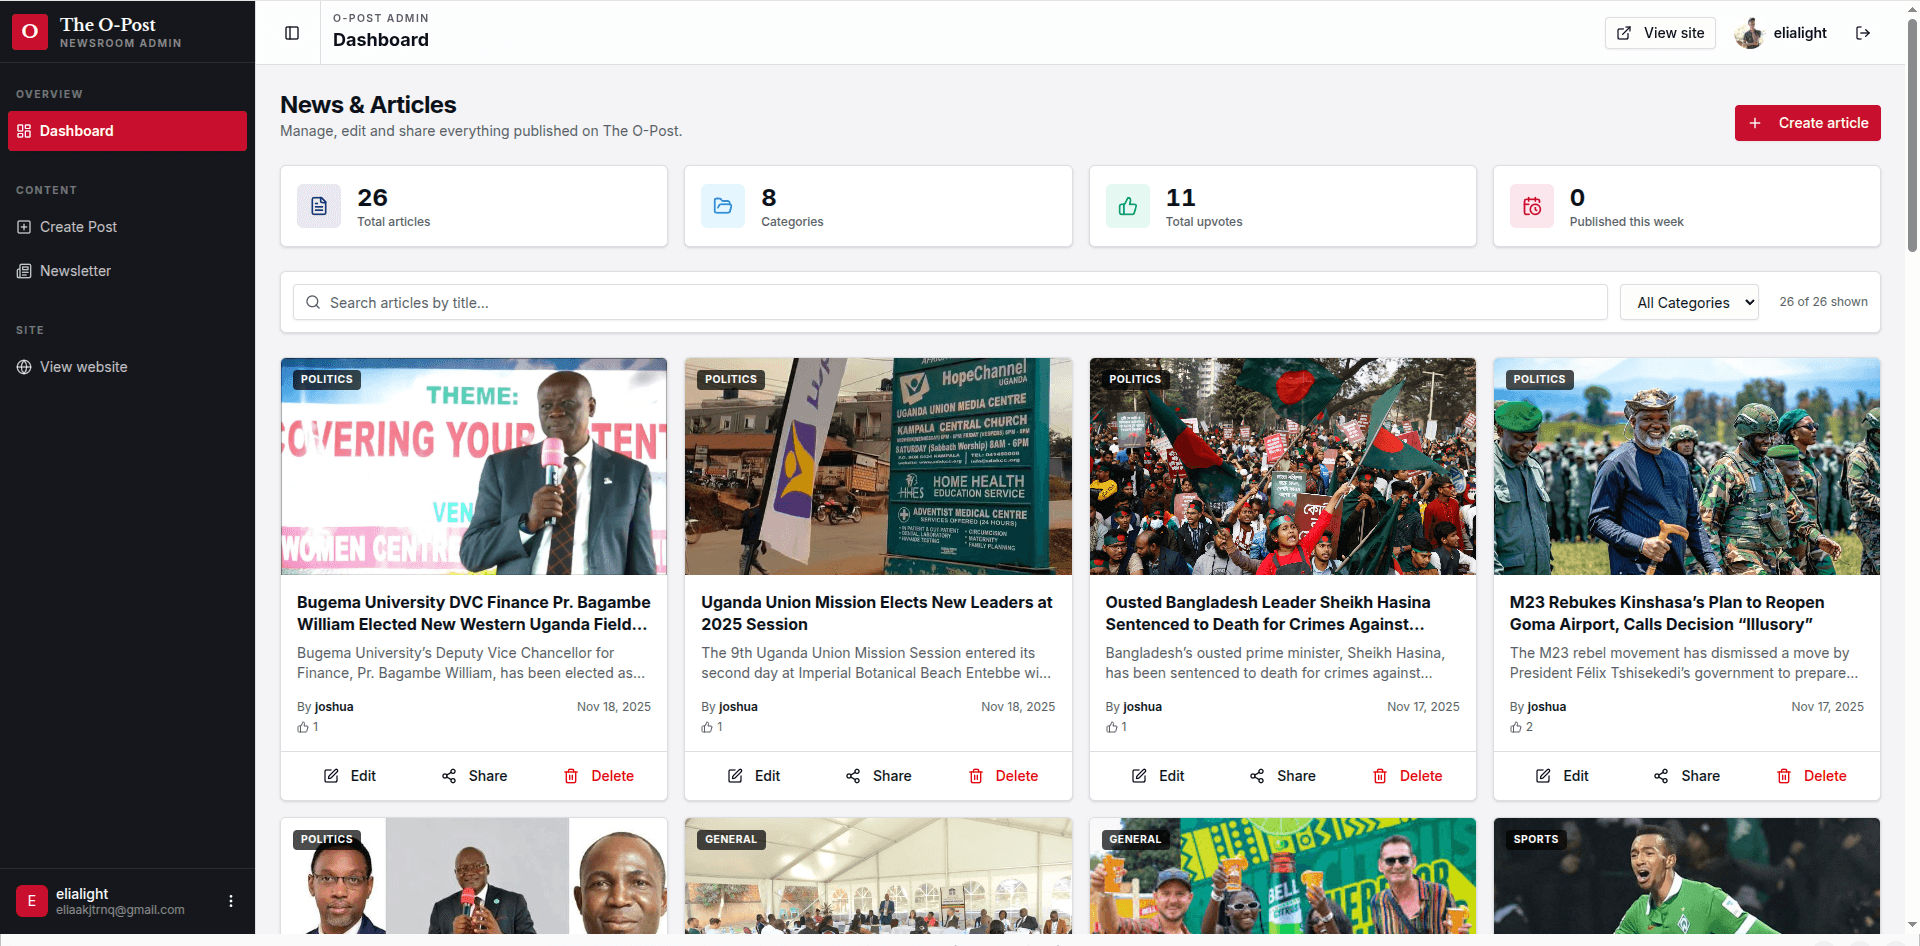Delete the Sheikh Hasina article
The height and width of the screenshot is (946, 1920).
click(1407, 776)
